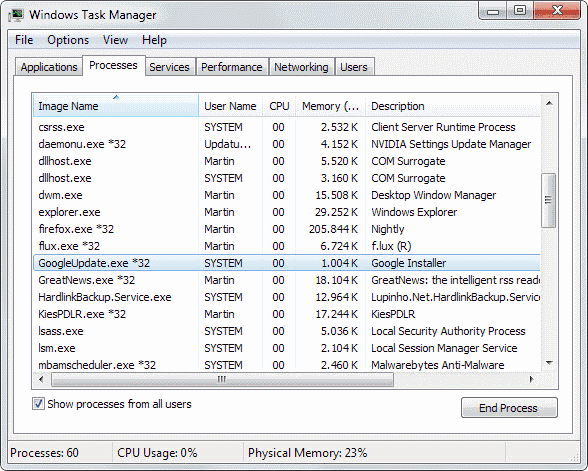Open the View menu
This screenshot has width=588, height=471.
[116, 40]
